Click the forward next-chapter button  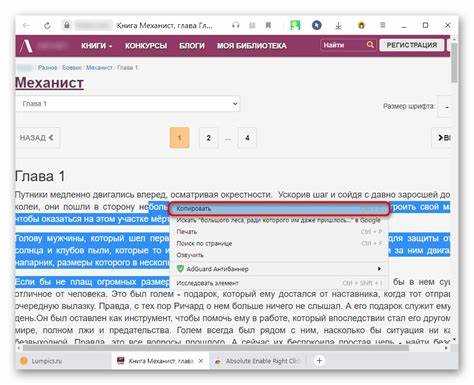tap(442, 137)
